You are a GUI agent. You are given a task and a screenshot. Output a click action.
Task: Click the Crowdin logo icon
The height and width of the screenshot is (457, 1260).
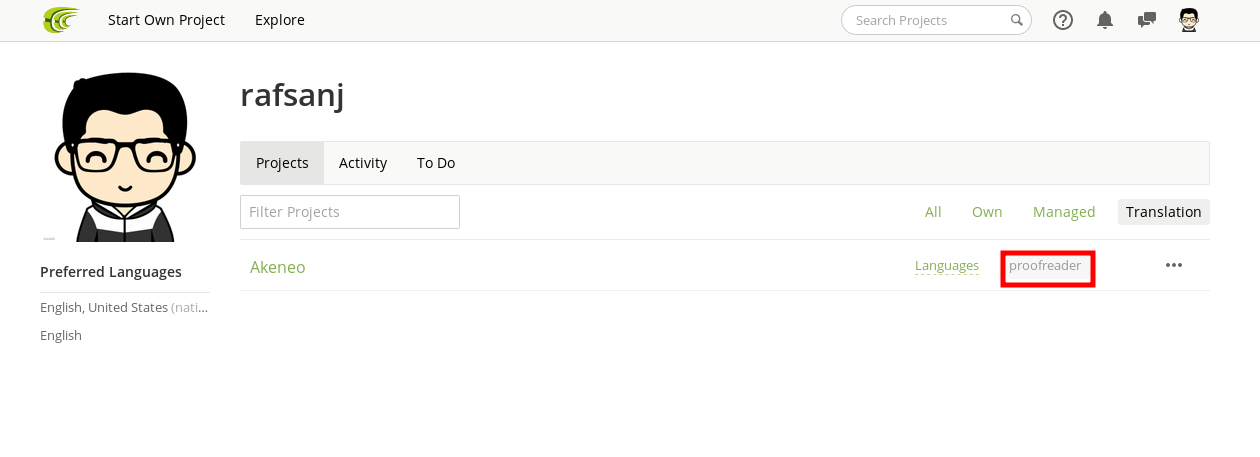click(62, 20)
